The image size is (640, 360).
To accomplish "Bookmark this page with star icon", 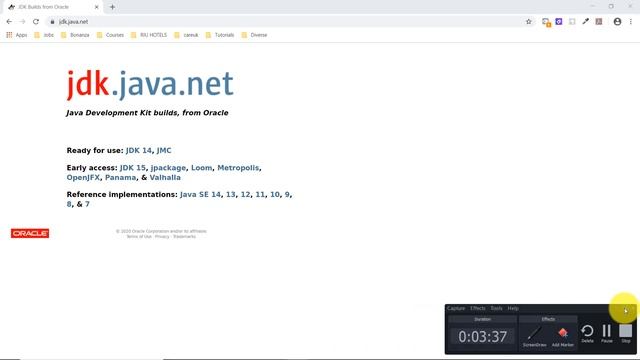I will (529, 22).
